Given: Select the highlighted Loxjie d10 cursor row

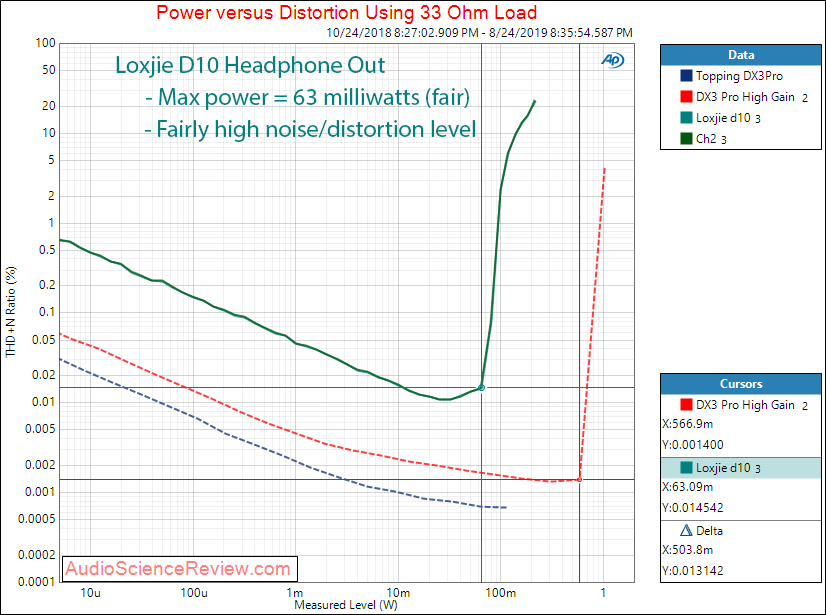Looking at the screenshot, I should pos(741,468).
